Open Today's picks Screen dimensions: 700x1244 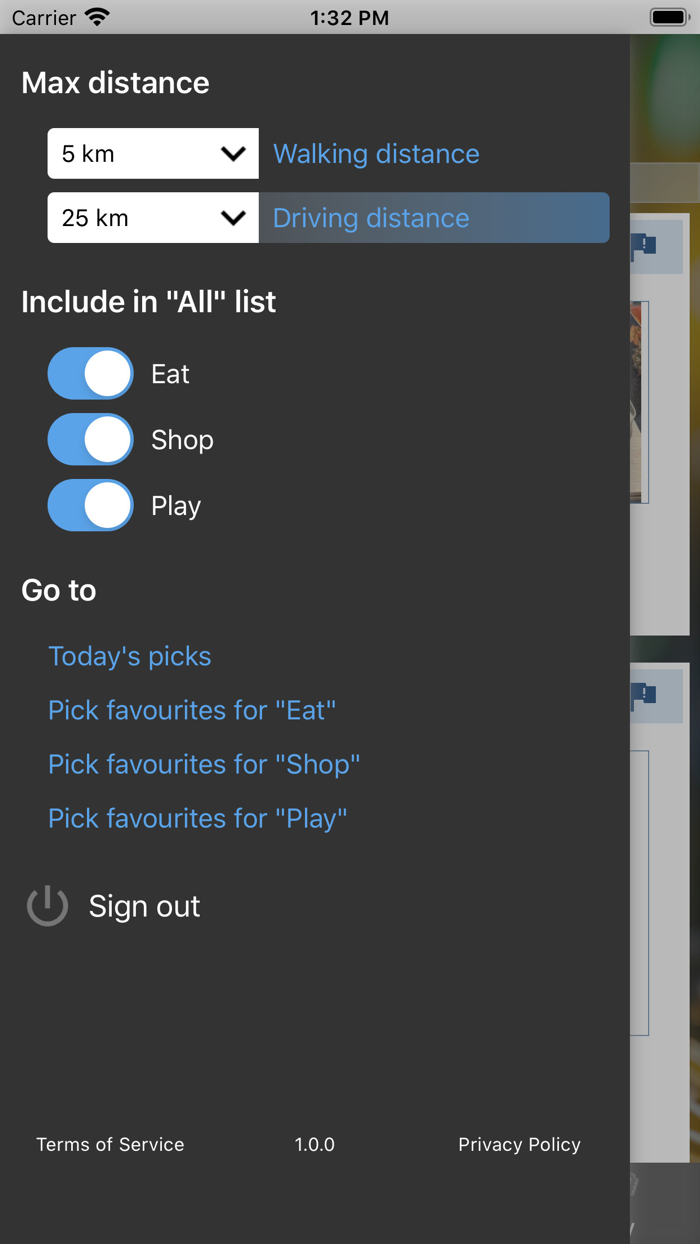click(x=129, y=656)
